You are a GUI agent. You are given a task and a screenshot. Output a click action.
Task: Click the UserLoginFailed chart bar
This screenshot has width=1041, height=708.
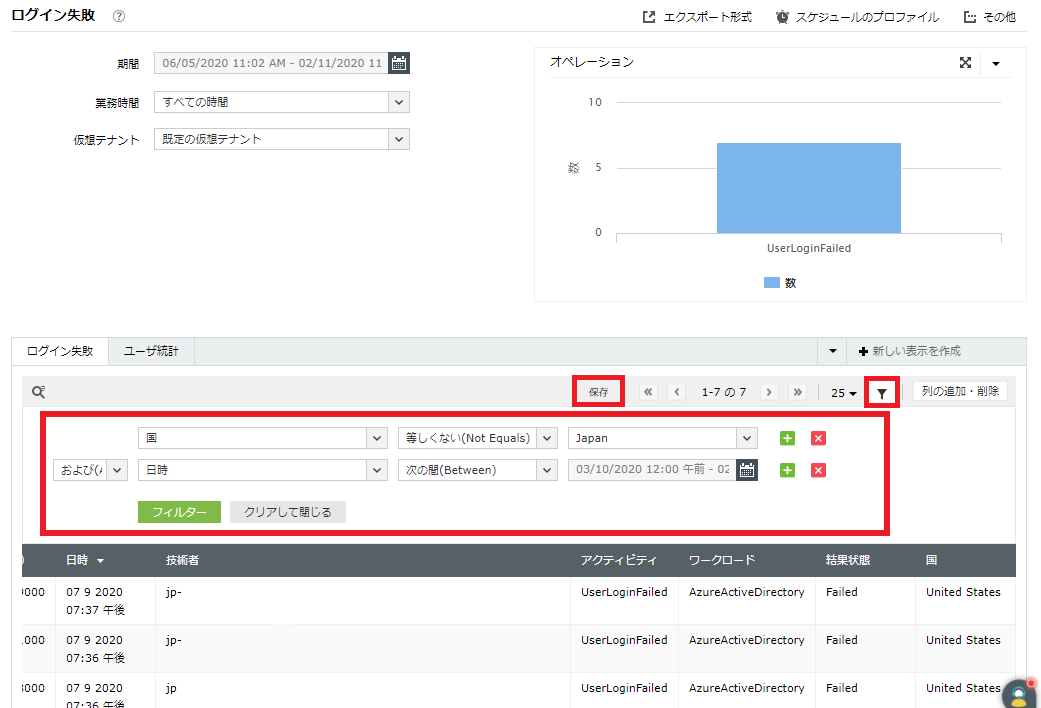[x=809, y=188]
